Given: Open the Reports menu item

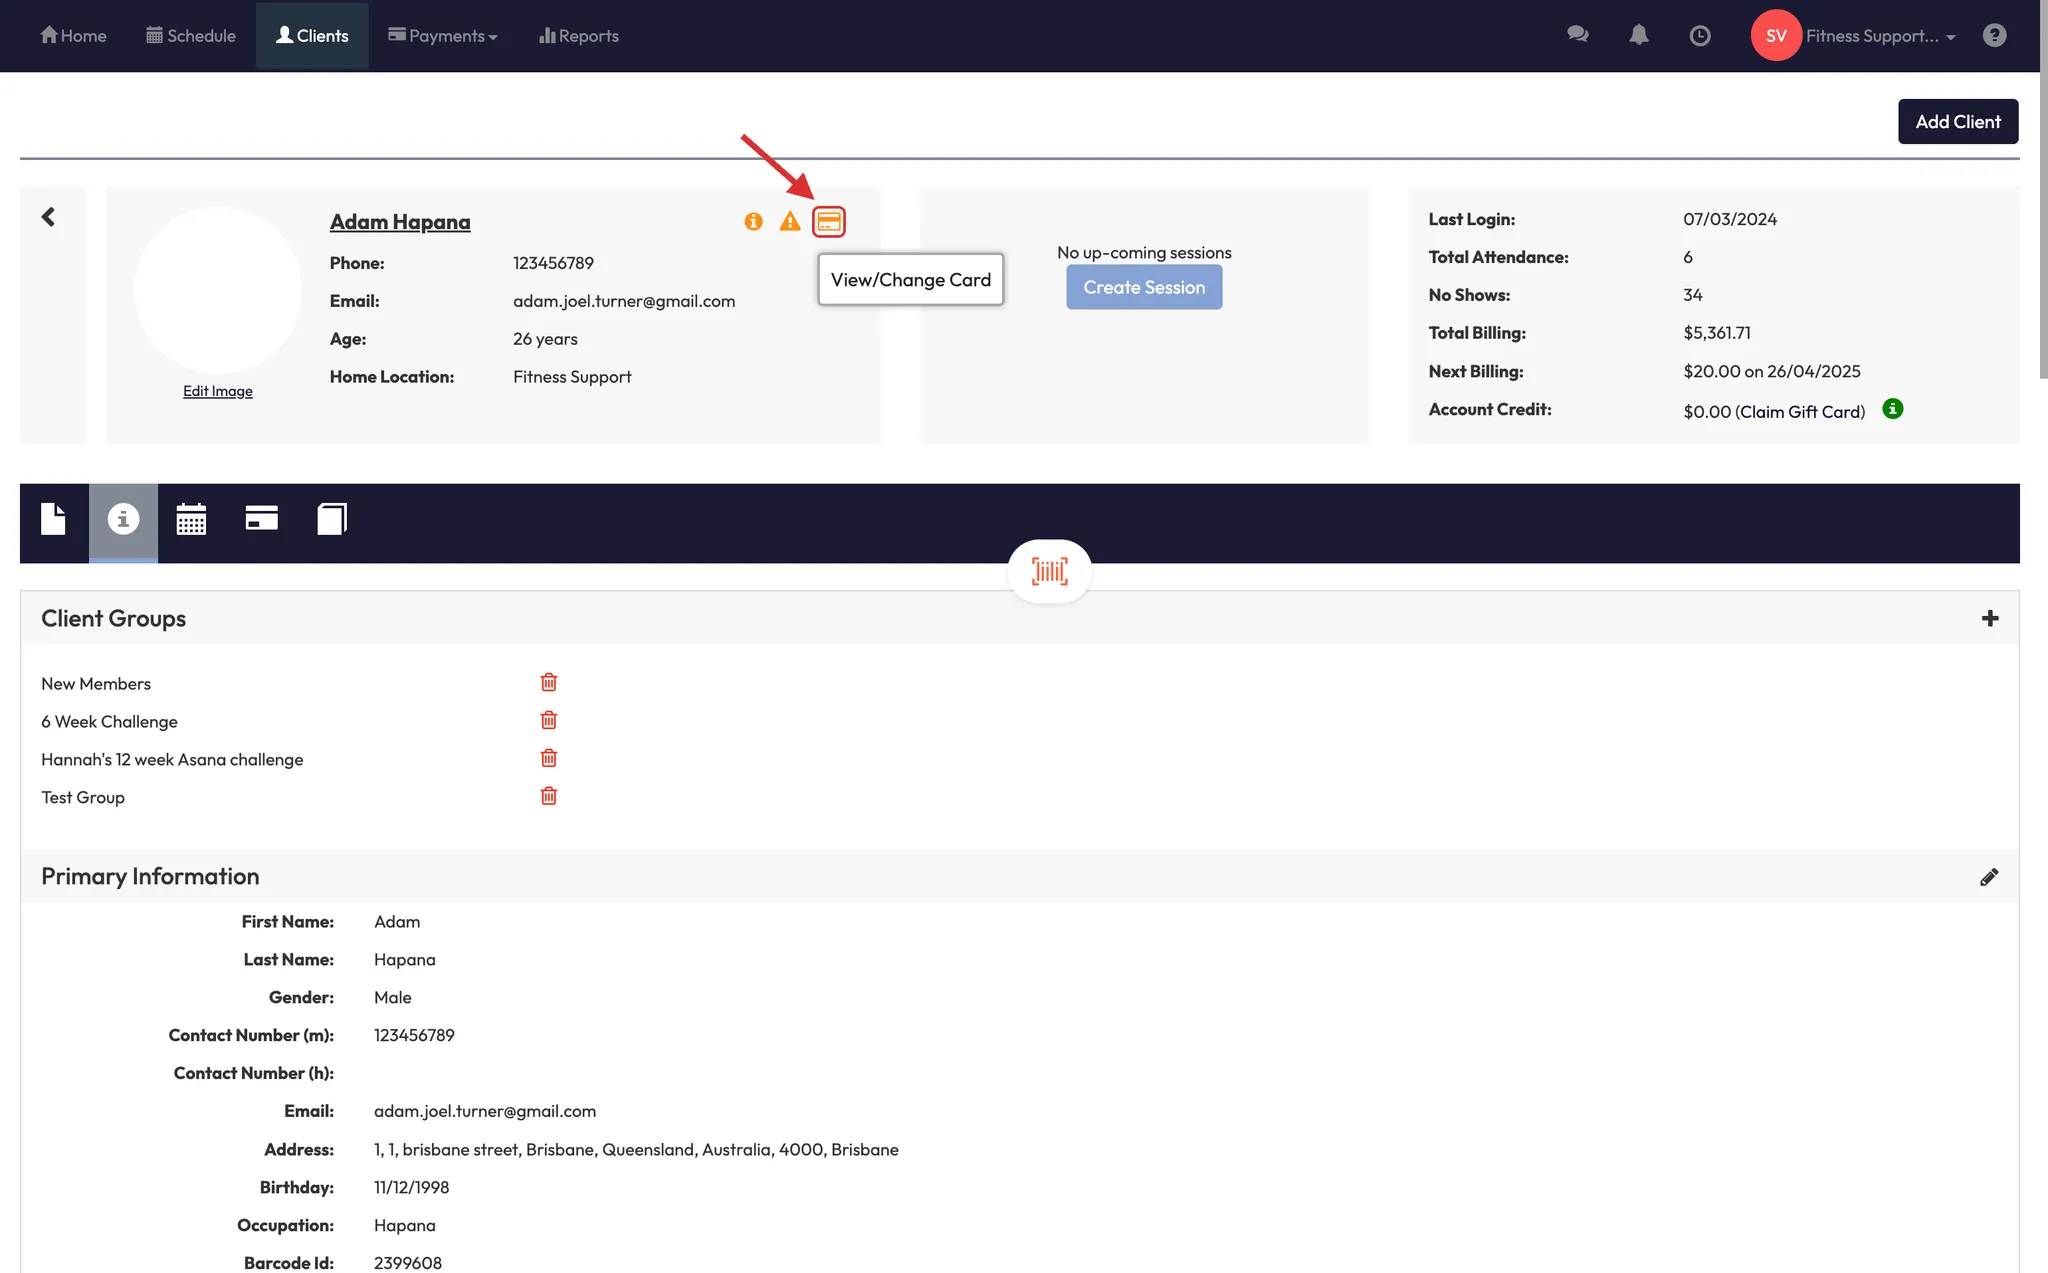Looking at the screenshot, I should (x=579, y=35).
